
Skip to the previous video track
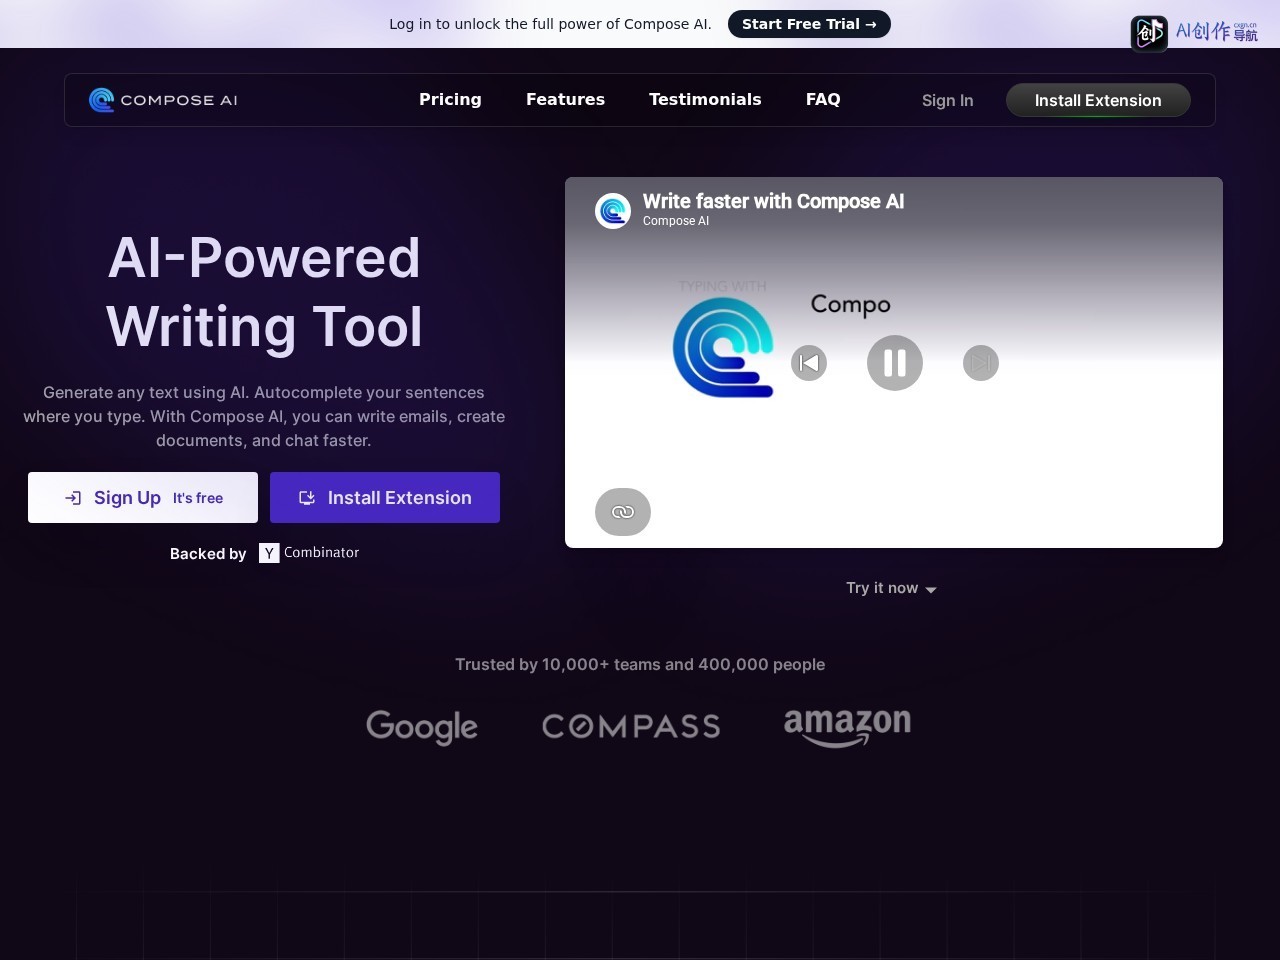pyautogui.click(x=809, y=363)
